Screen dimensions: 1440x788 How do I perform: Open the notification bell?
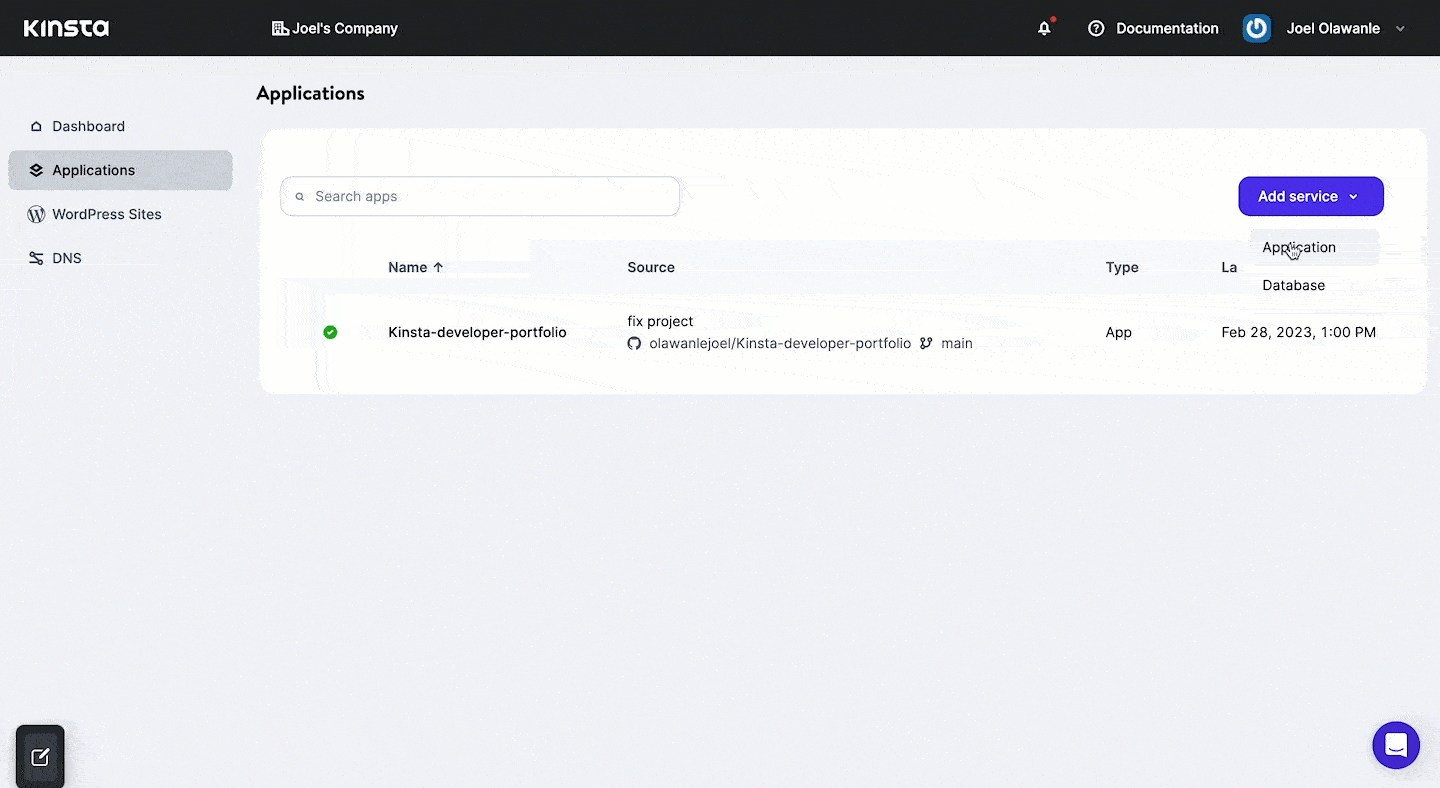click(x=1044, y=28)
